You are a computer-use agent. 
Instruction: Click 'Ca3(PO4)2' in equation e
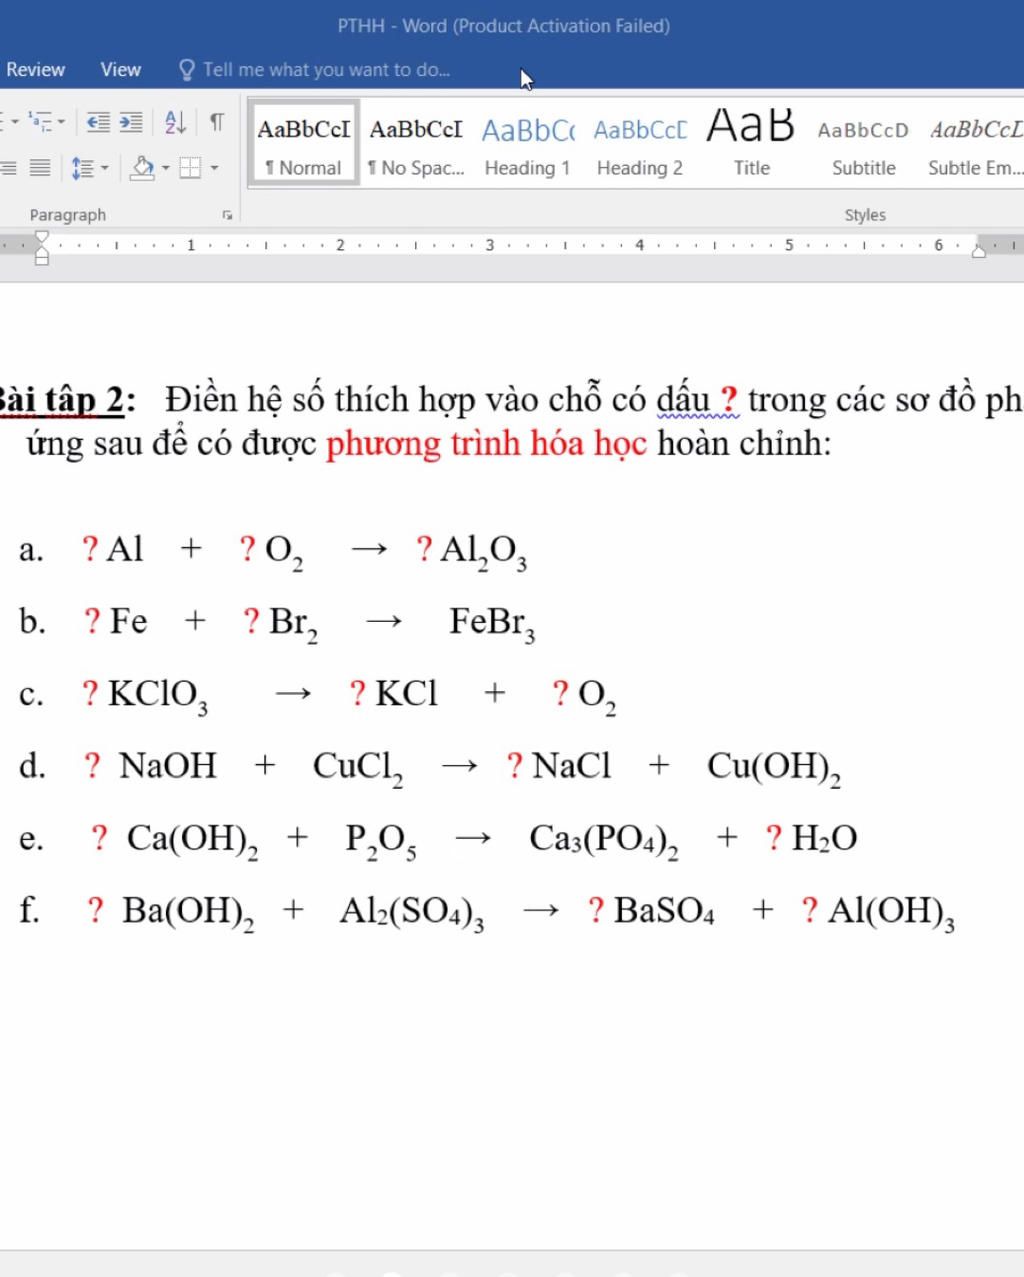pyautogui.click(x=604, y=840)
